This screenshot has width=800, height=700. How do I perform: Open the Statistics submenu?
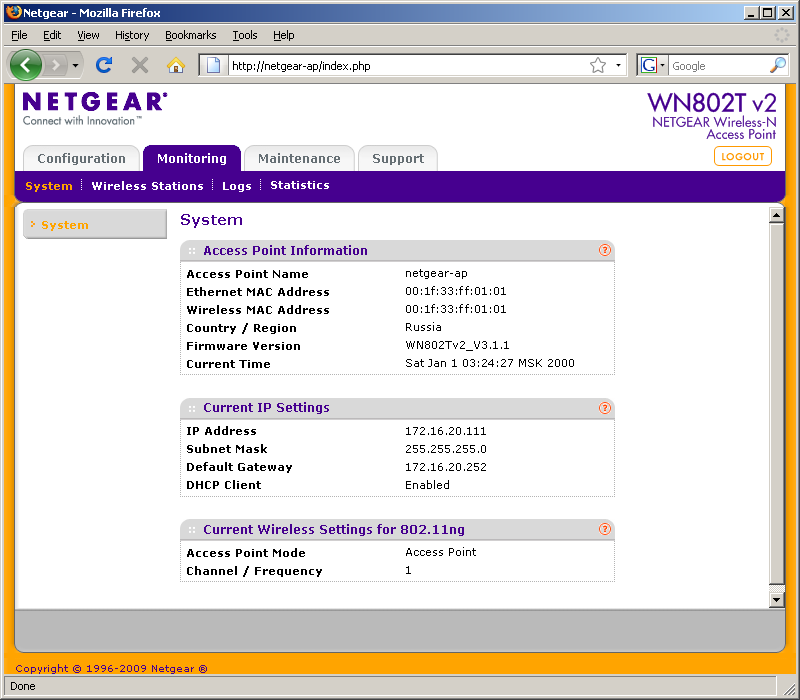point(299,185)
